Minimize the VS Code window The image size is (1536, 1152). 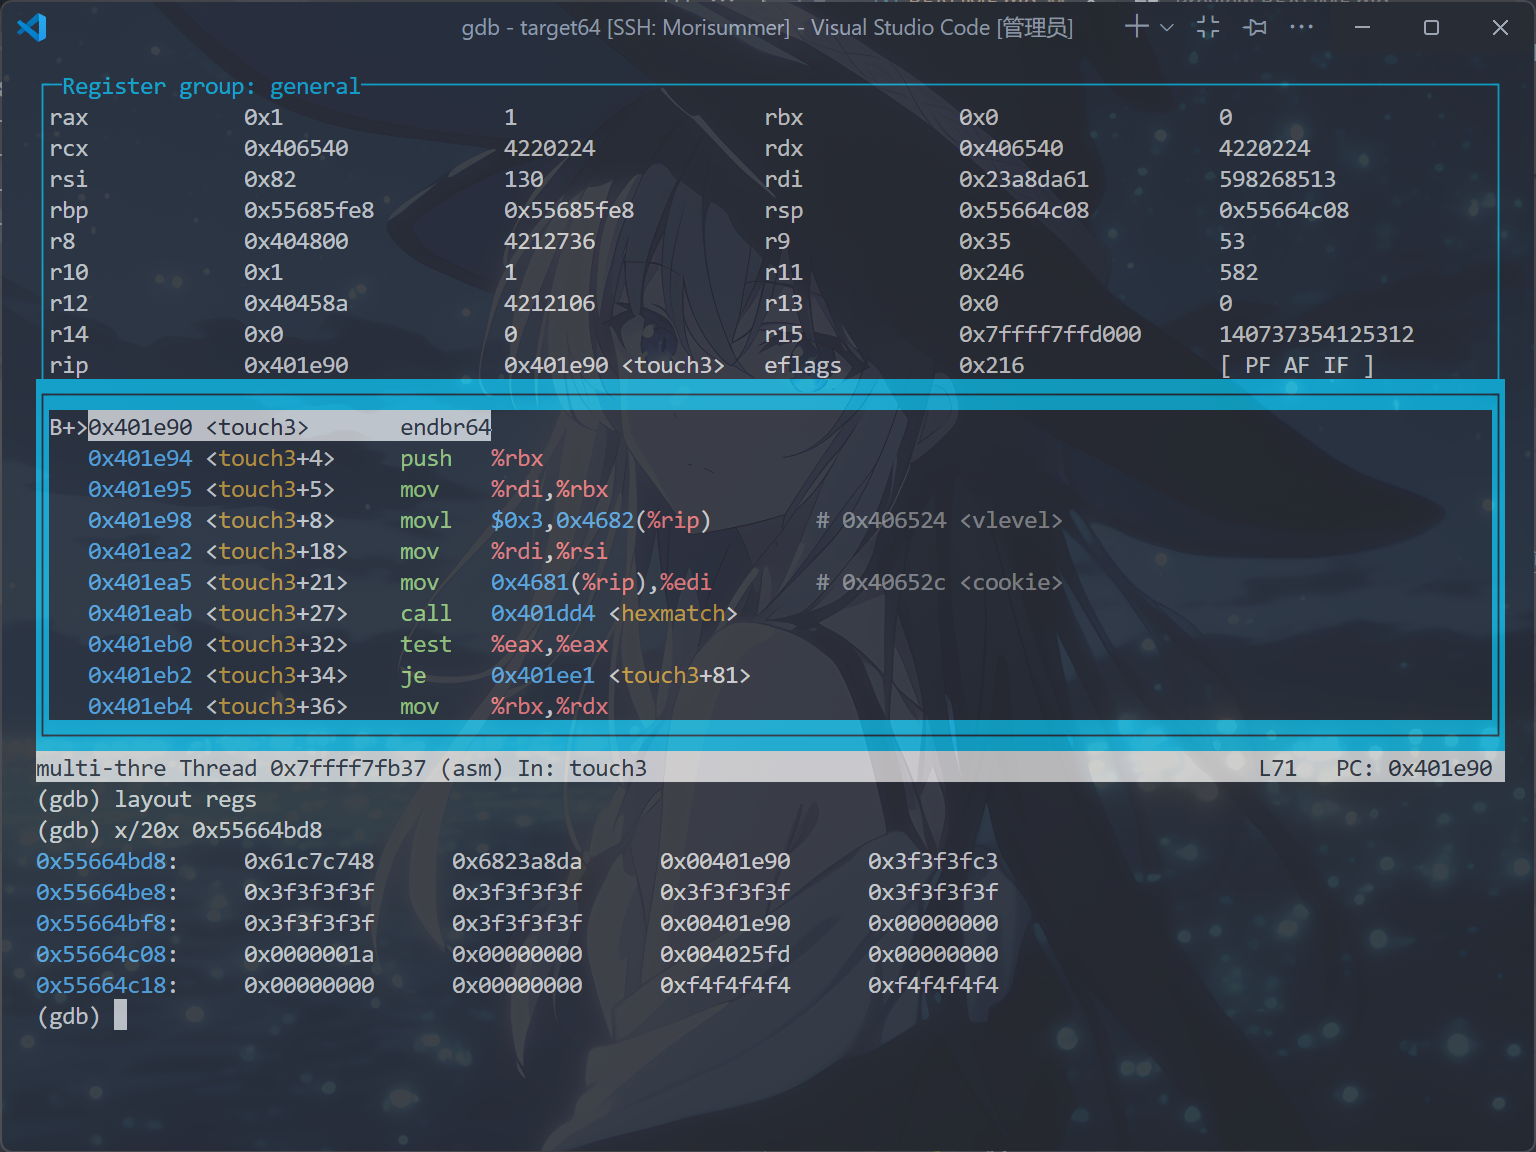point(1362,27)
